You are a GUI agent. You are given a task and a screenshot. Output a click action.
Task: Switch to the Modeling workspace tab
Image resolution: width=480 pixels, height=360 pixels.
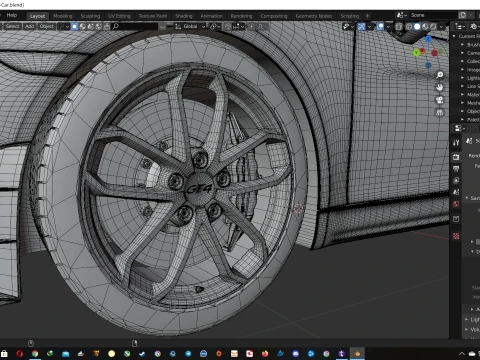pyautogui.click(x=63, y=16)
